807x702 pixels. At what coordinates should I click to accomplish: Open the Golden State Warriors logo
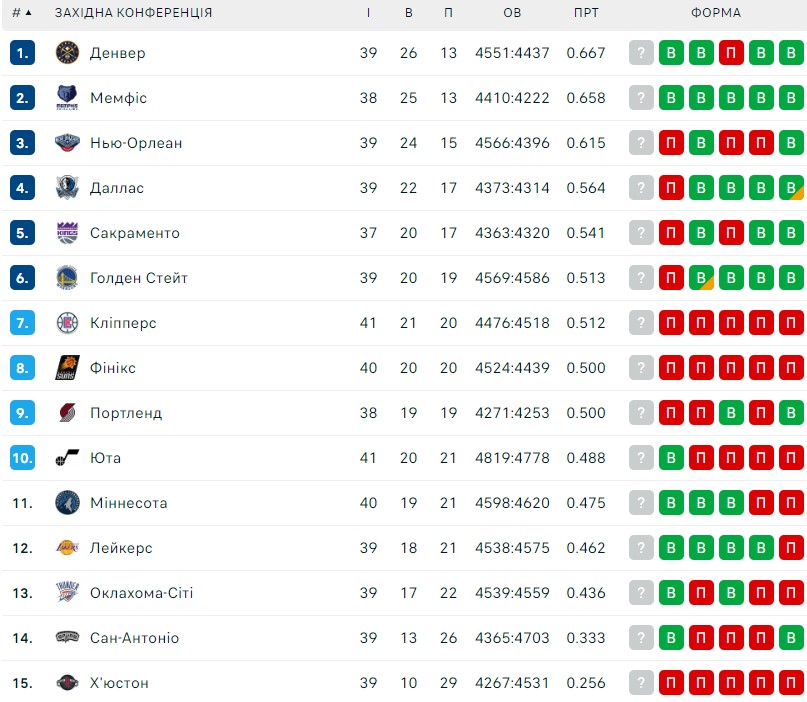pyautogui.click(x=67, y=278)
